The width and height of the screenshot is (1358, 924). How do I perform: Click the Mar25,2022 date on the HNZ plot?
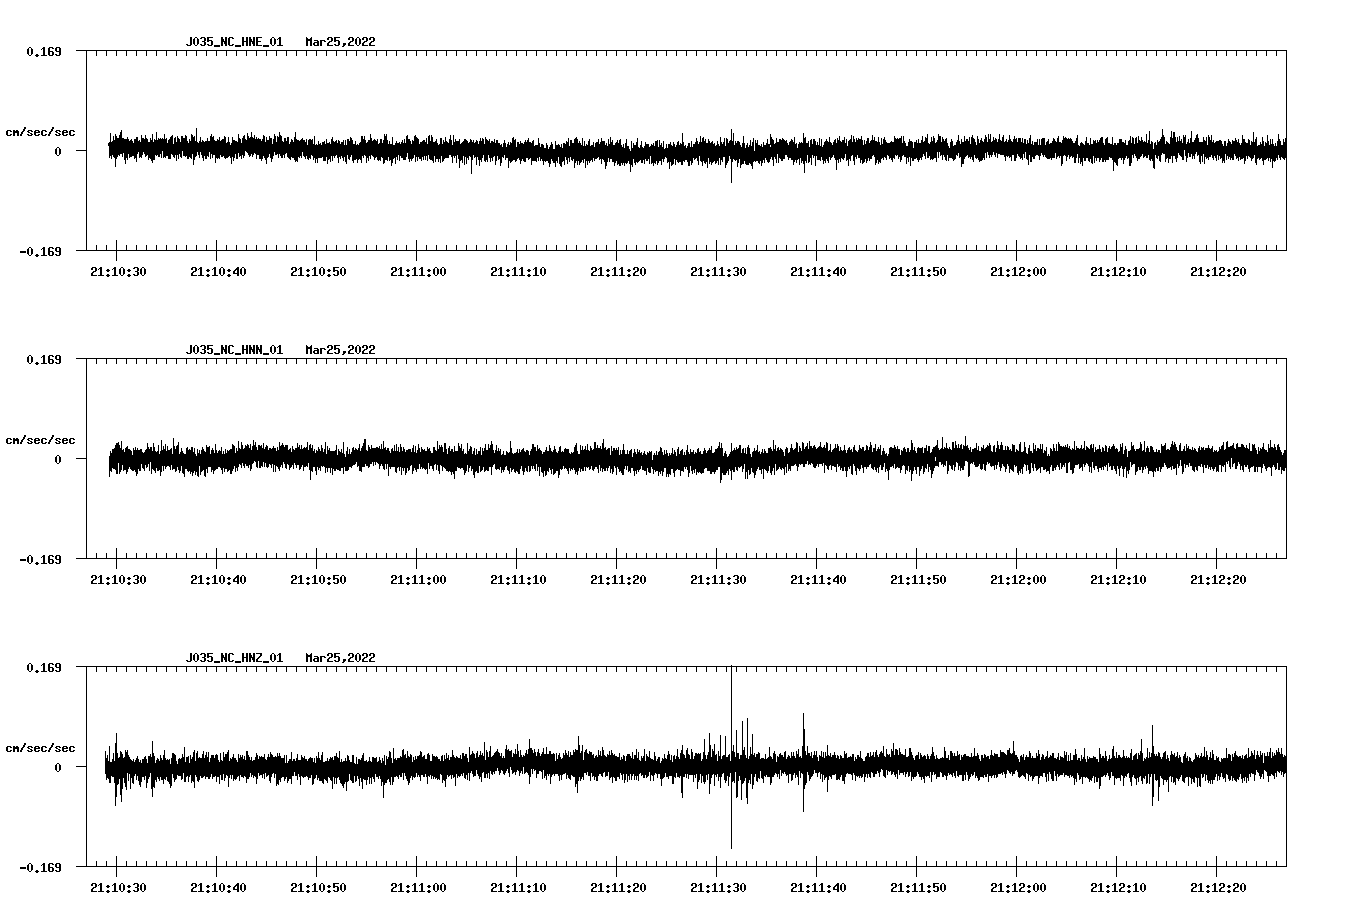[340, 658]
